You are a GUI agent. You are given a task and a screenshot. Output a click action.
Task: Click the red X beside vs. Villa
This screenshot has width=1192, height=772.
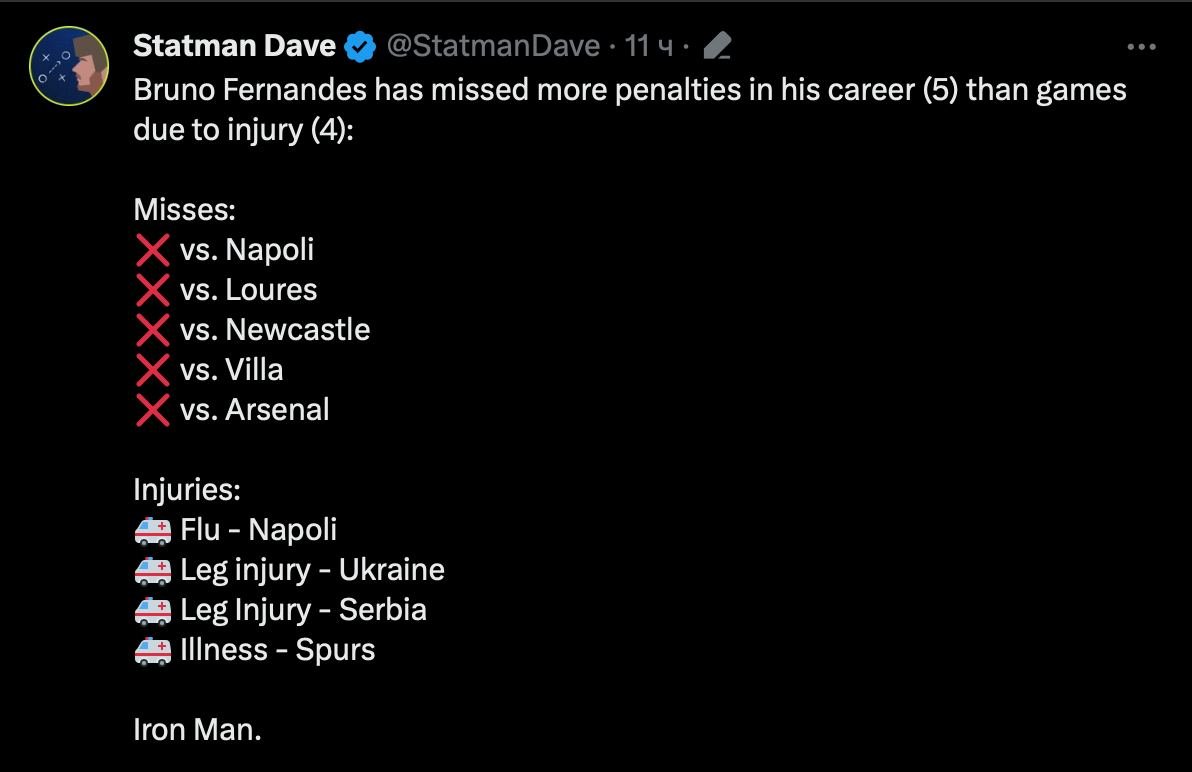tap(152, 370)
